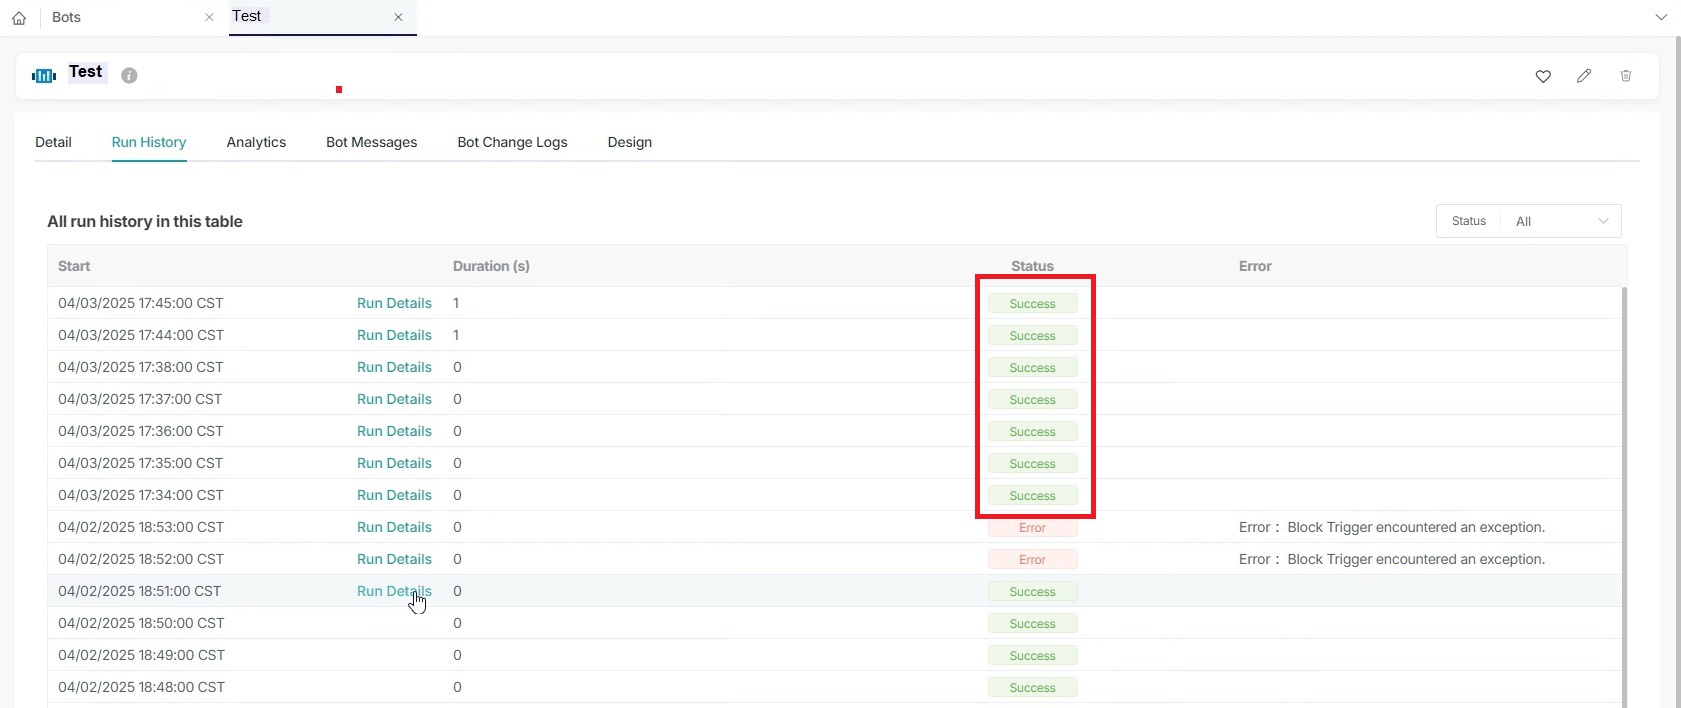
Task: Switch to the Design tab
Action: coord(629,142)
